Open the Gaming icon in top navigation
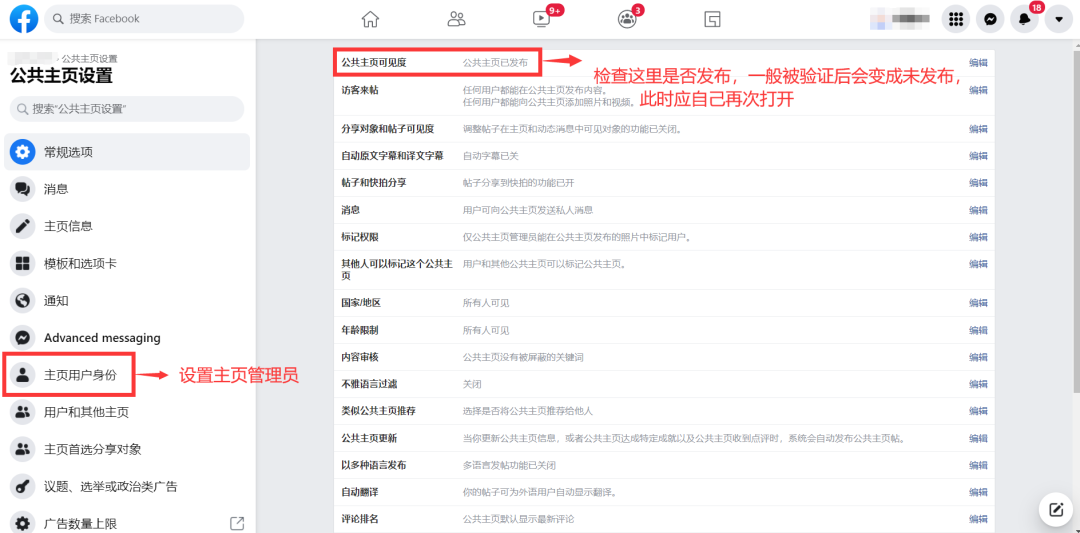Viewport: 1080px width, 533px height. (712, 19)
